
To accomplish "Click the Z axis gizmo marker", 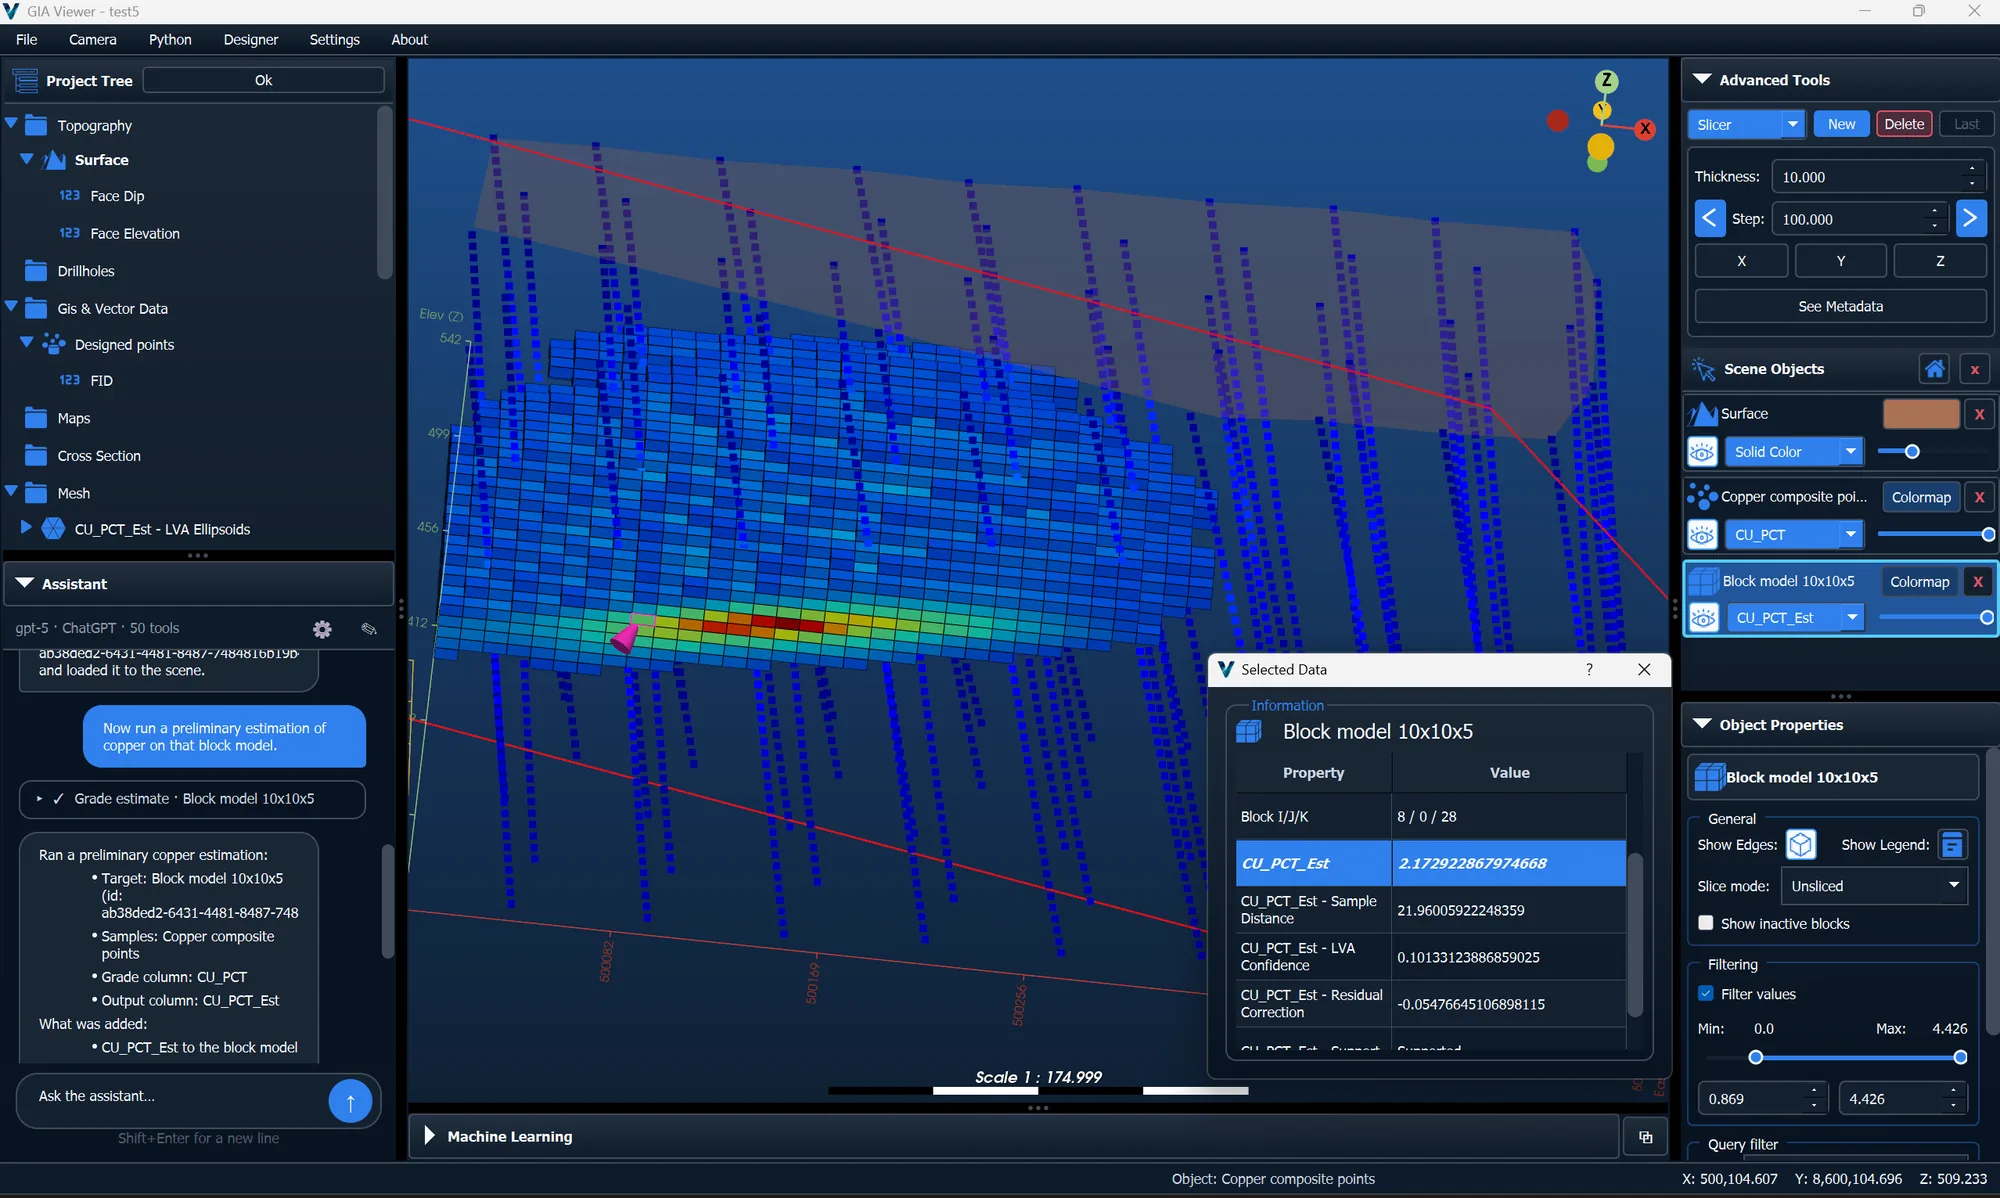I will click(1607, 81).
